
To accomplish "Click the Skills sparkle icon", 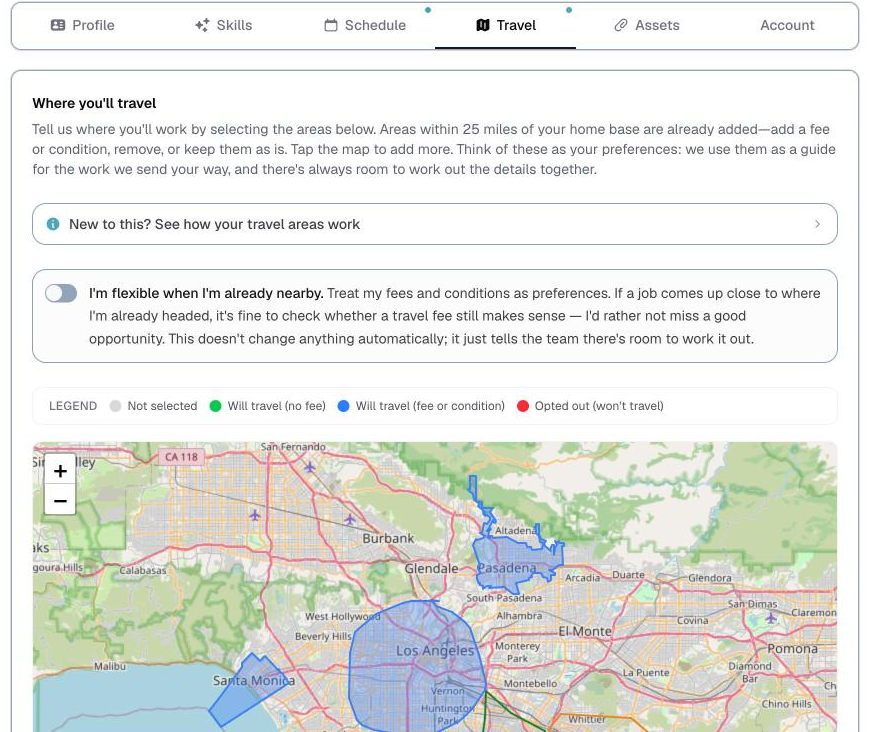I will coord(202,25).
